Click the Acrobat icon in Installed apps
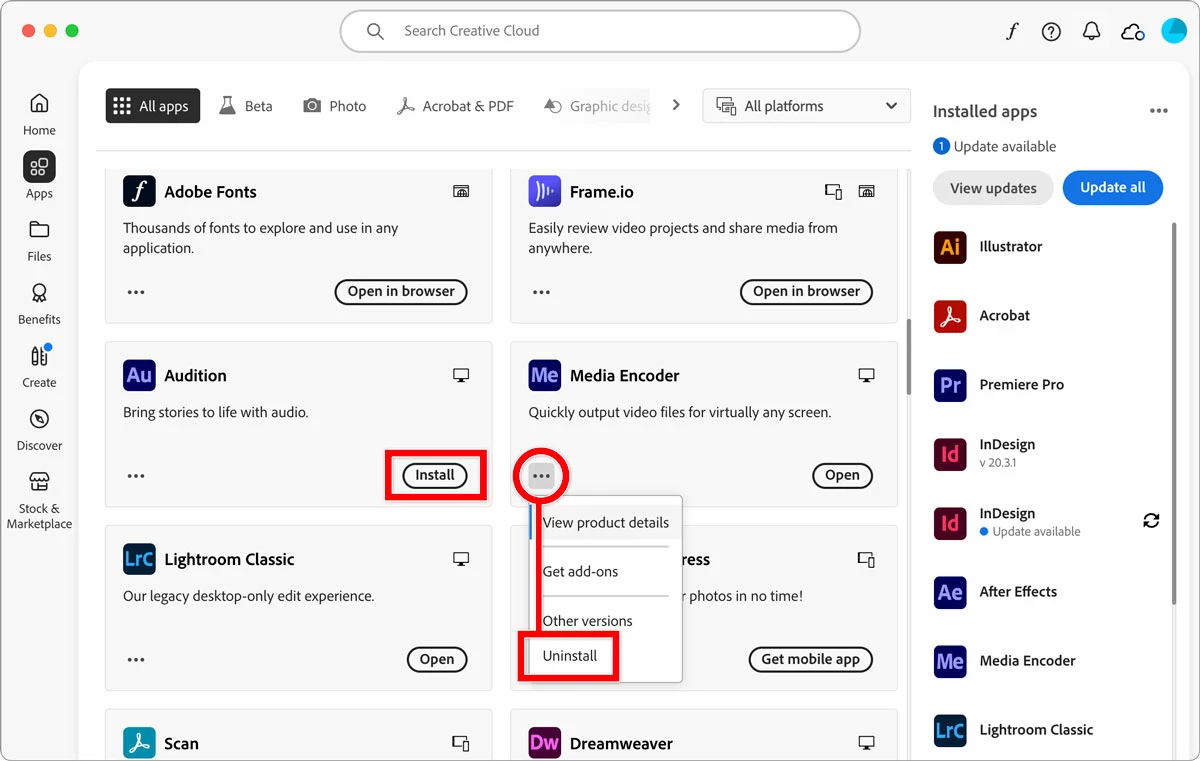 (x=950, y=316)
